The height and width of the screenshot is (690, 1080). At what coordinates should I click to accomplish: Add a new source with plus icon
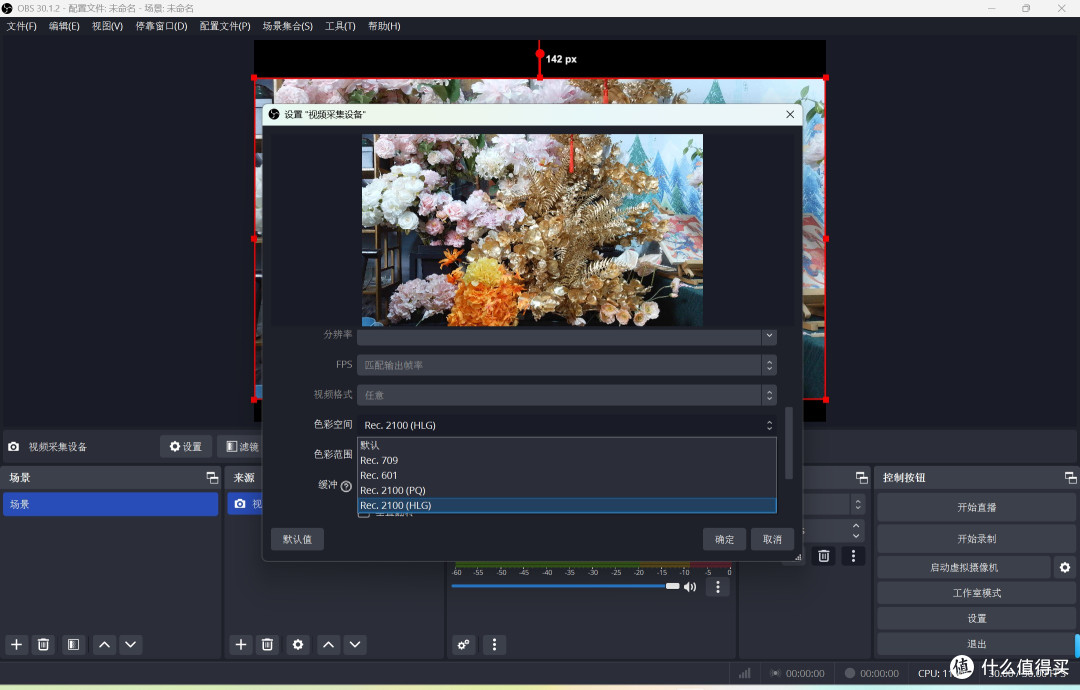[x=240, y=645]
